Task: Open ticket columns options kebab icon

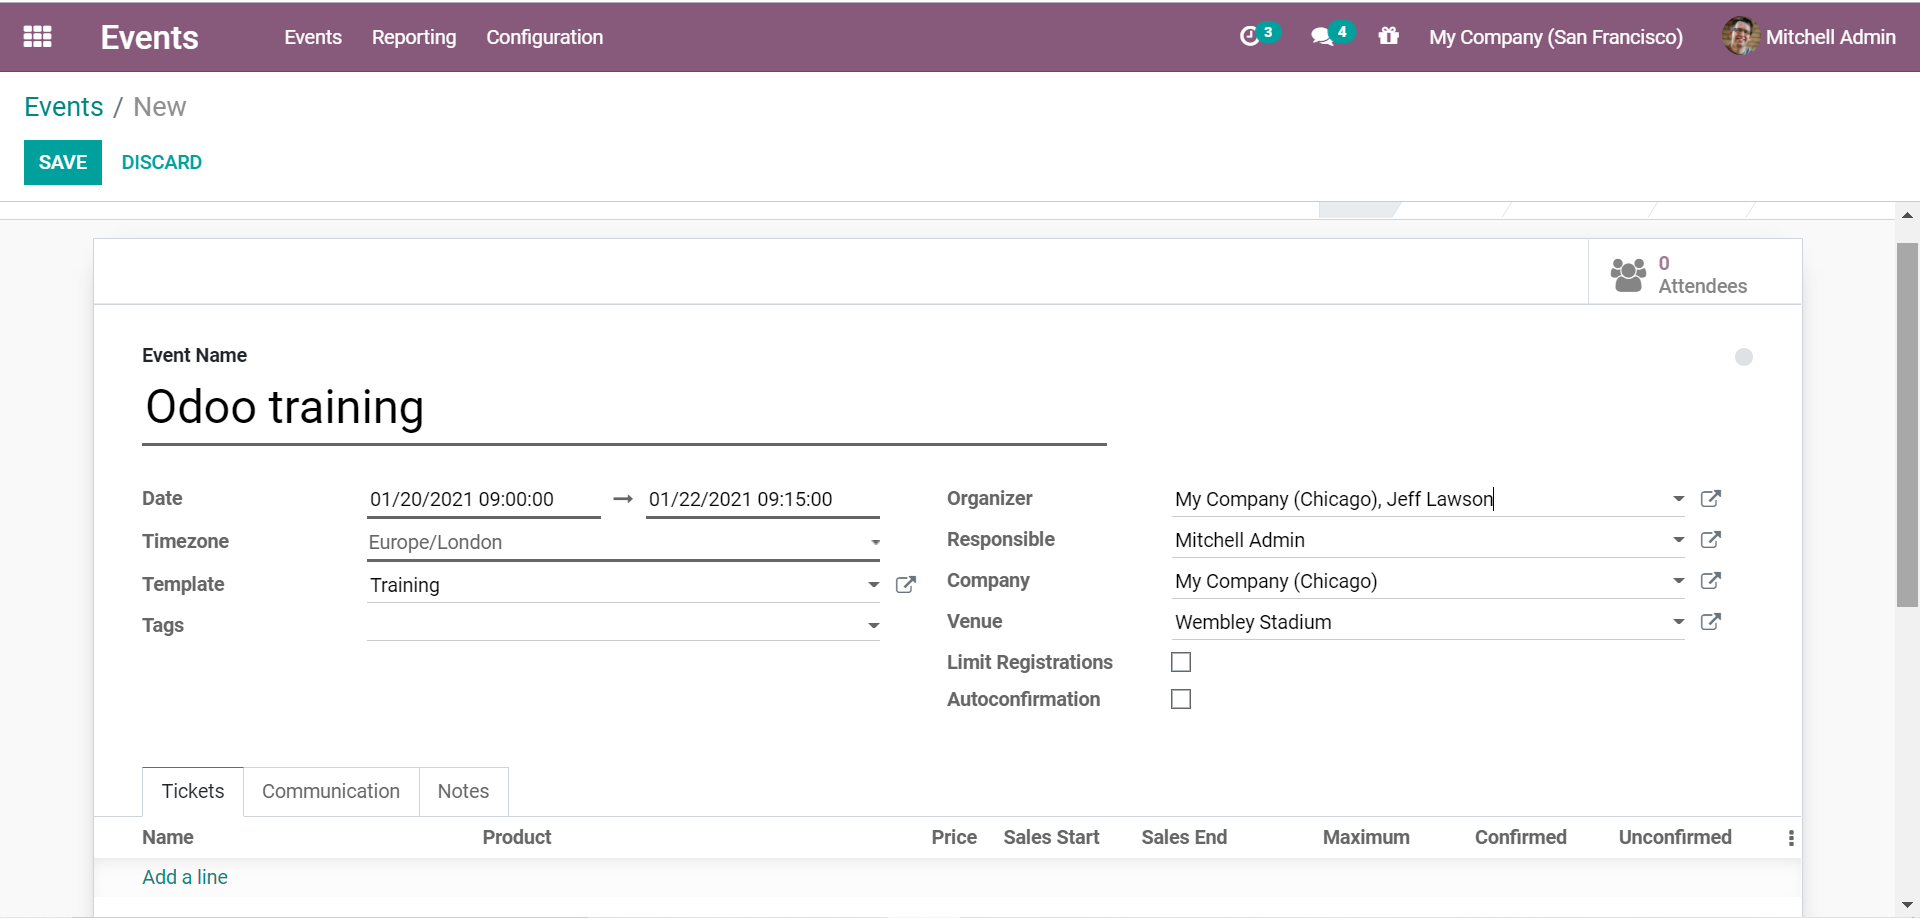Action: (x=1791, y=838)
